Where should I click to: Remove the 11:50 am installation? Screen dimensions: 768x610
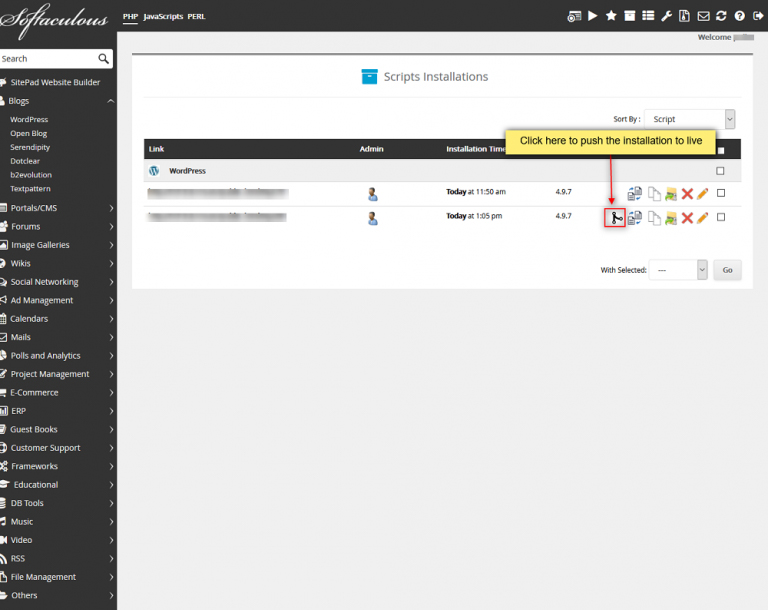[687, 194]
